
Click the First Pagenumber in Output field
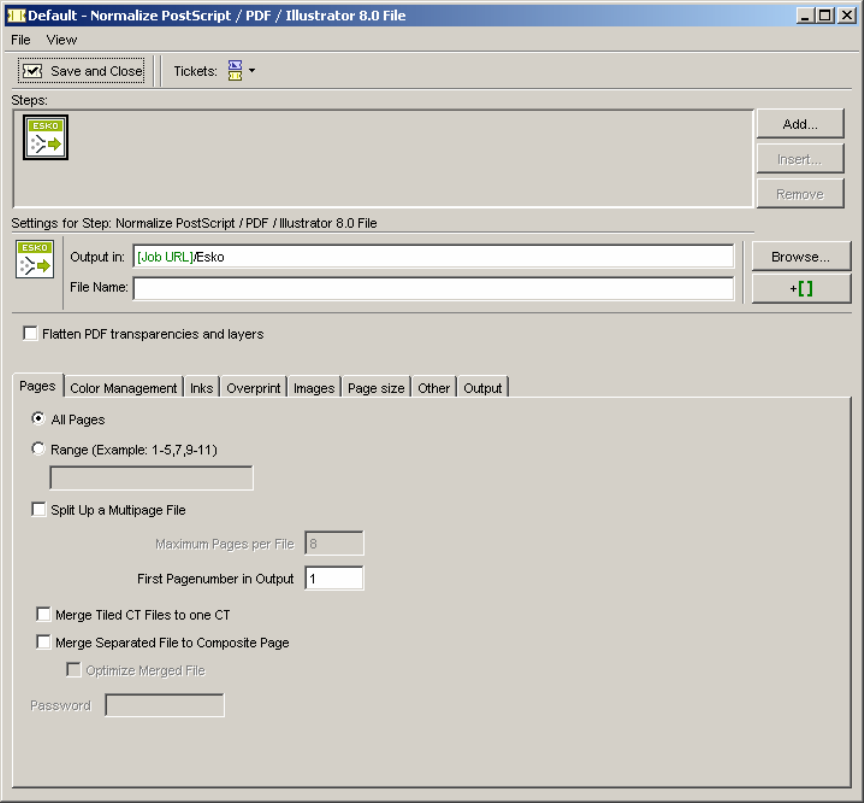click(x=334, y=578)
